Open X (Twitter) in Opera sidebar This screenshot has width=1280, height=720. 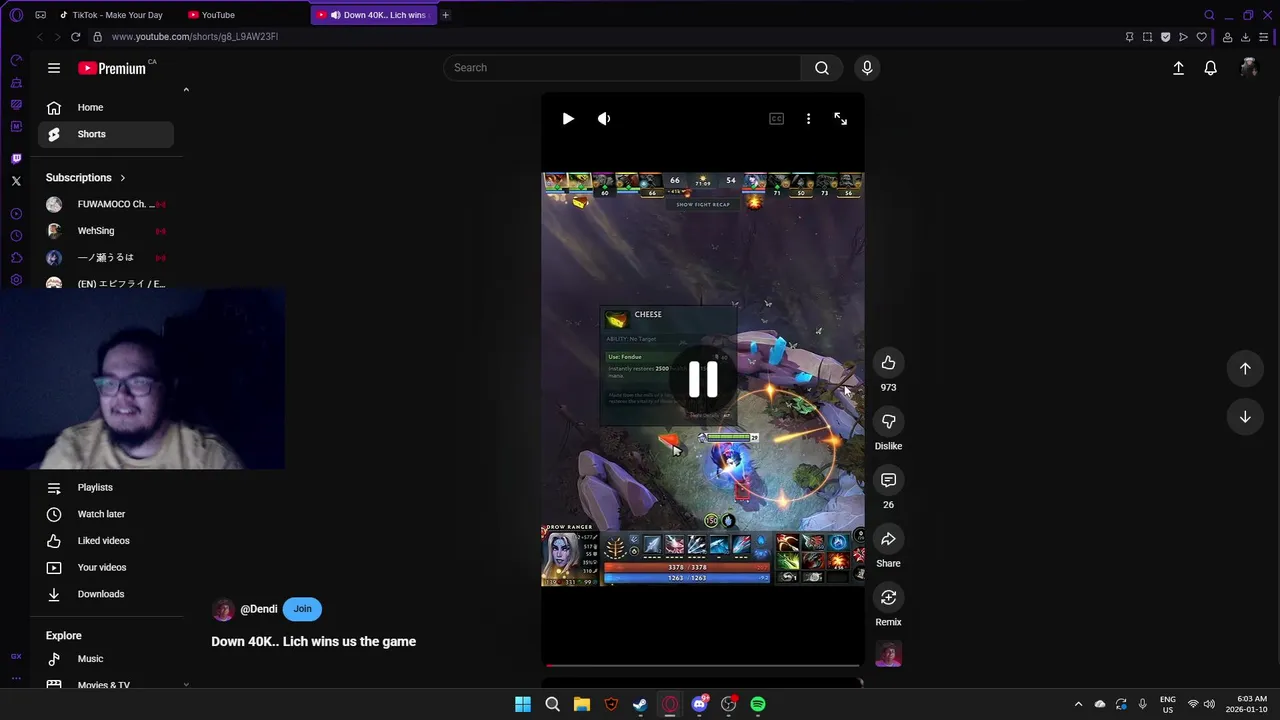16,181
